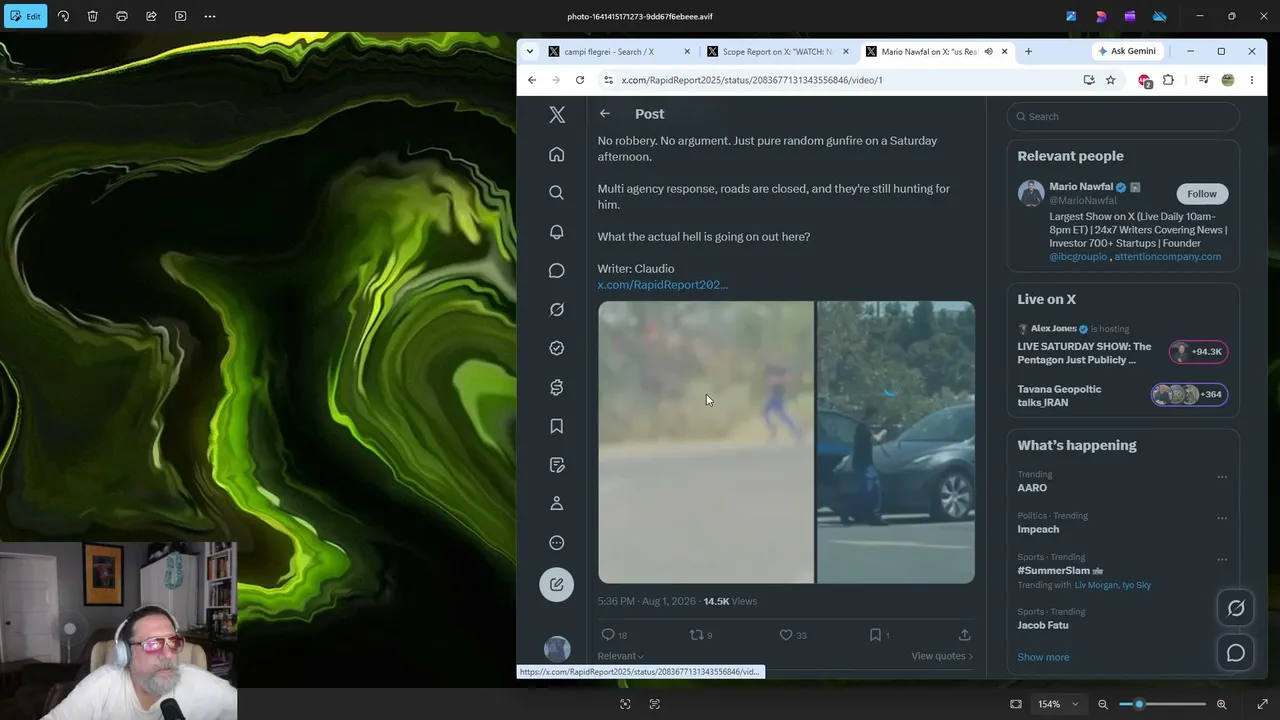
Task: Switch to 'Scope Report on X' tab
Action: 776,52
